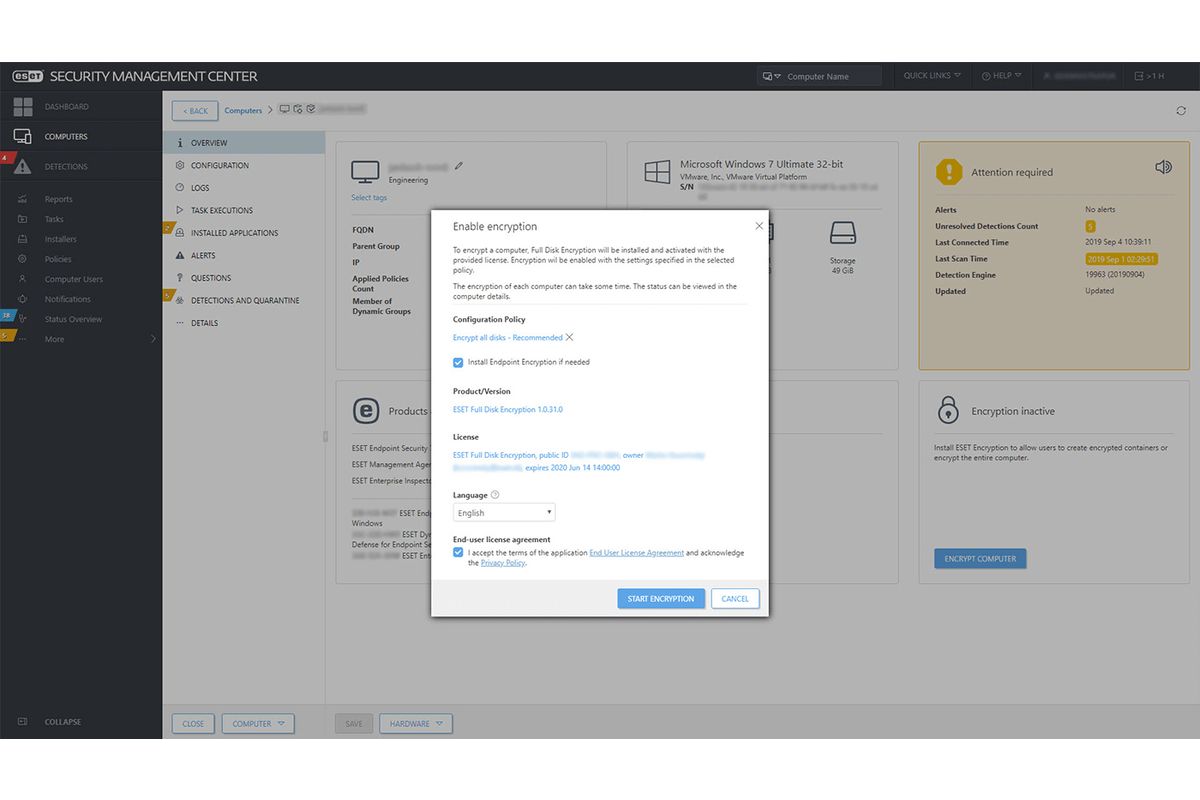Screen dimensions: 1200x800
Task: Click the Encrypt Computer button
Action: point(980,559)
